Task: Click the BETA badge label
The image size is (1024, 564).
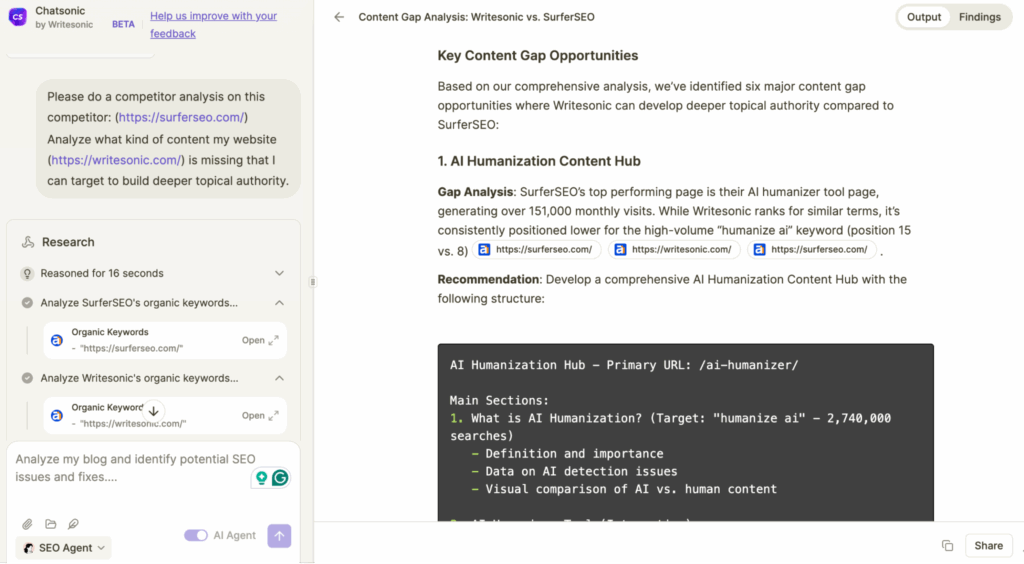Action: point(123,24)
